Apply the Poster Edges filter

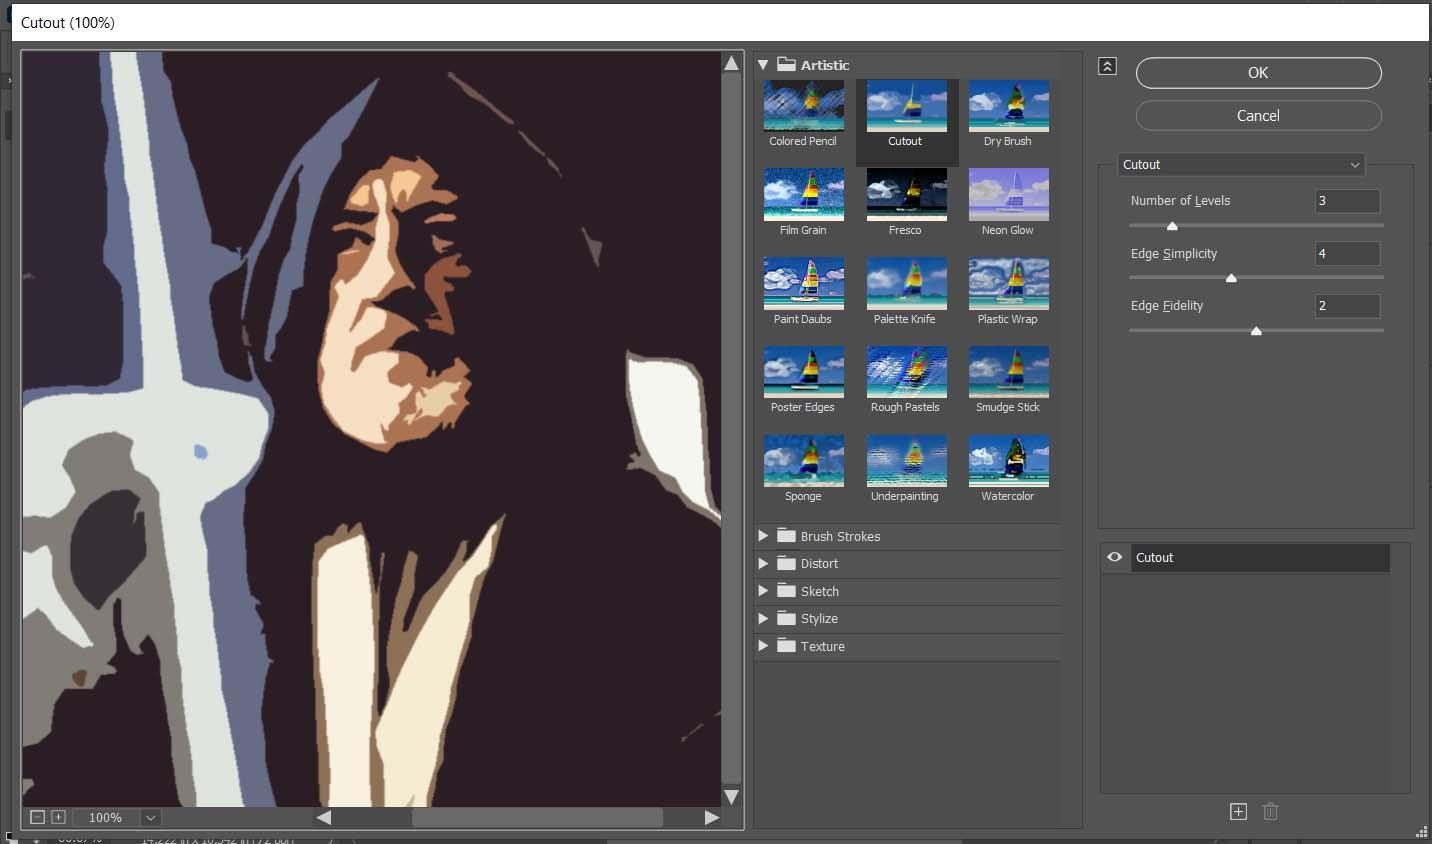803,371
